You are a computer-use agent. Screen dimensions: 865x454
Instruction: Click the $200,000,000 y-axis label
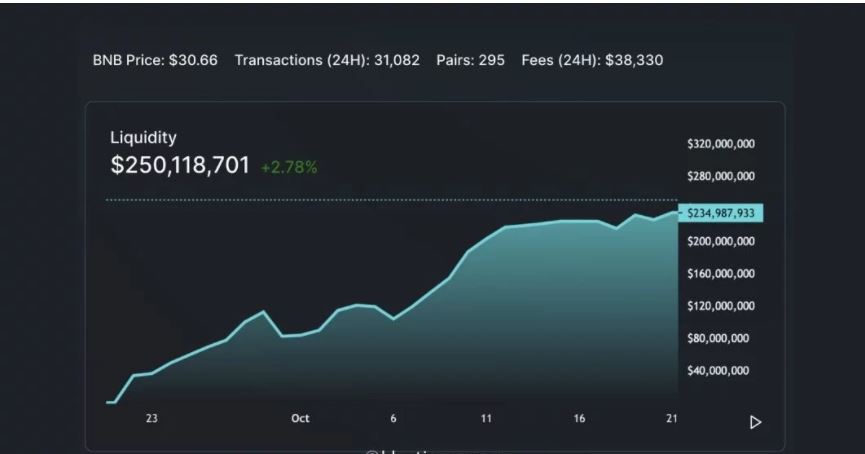coord(720,241)
